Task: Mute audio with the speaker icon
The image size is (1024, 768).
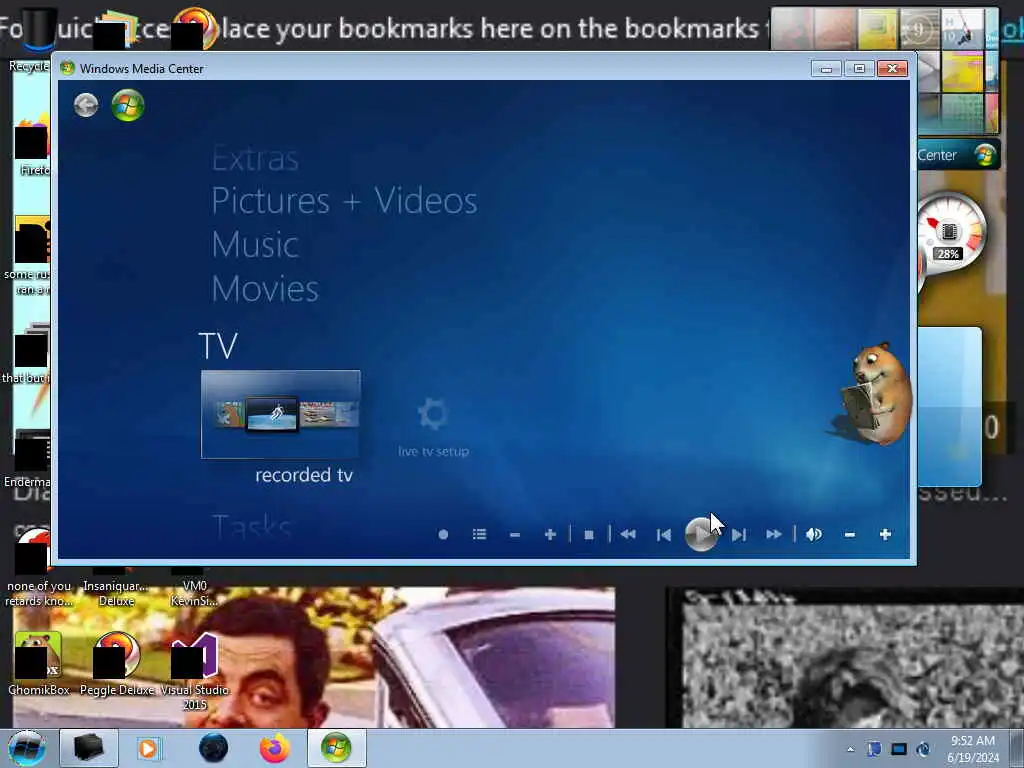Action: click(x=814, y=535)
